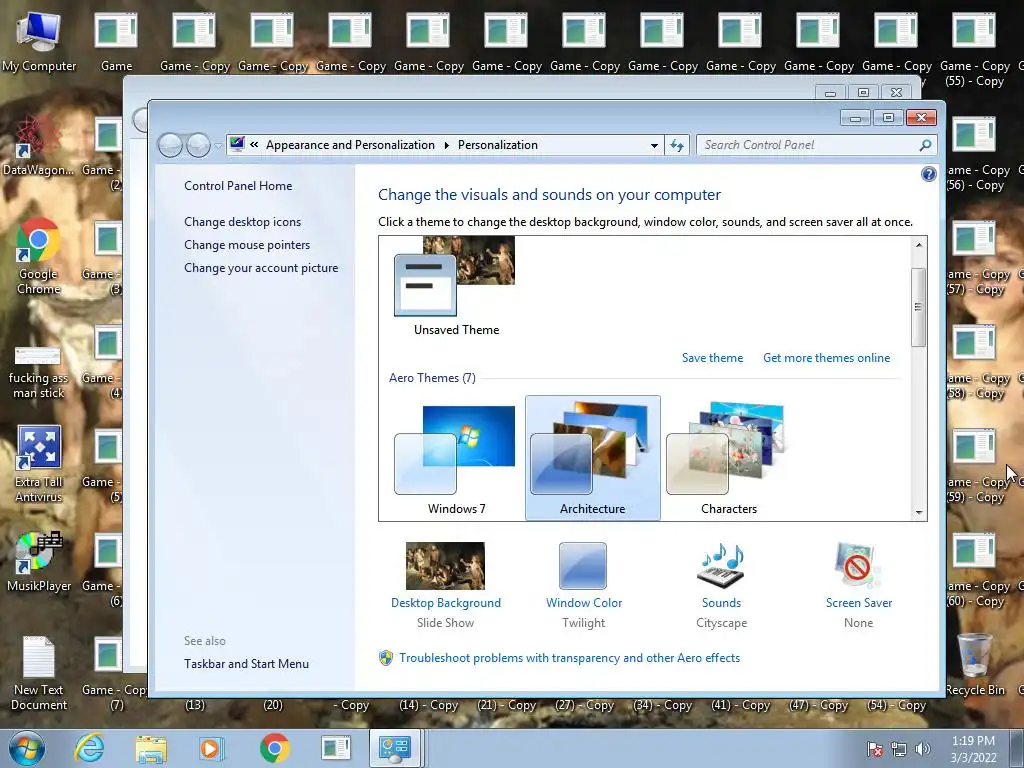Select the Recycle Bin desktop icon
1024x768 pixels.
[974, 664]
